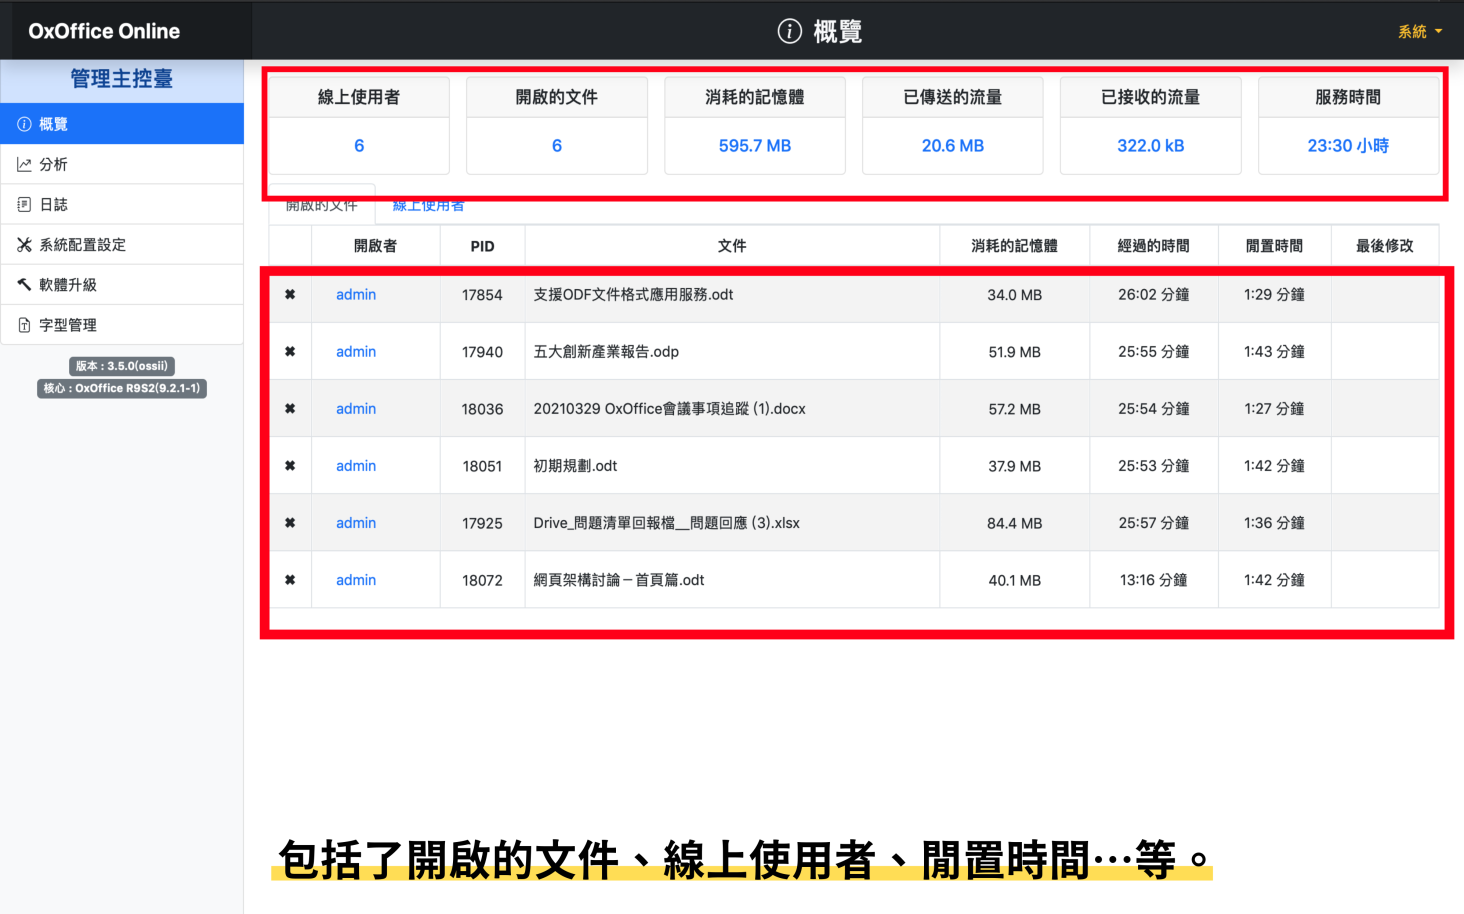Switch to the 開啟的文件 tab
The height and width of the screenshot is (914, 1464).
click(x=321, y=205)
